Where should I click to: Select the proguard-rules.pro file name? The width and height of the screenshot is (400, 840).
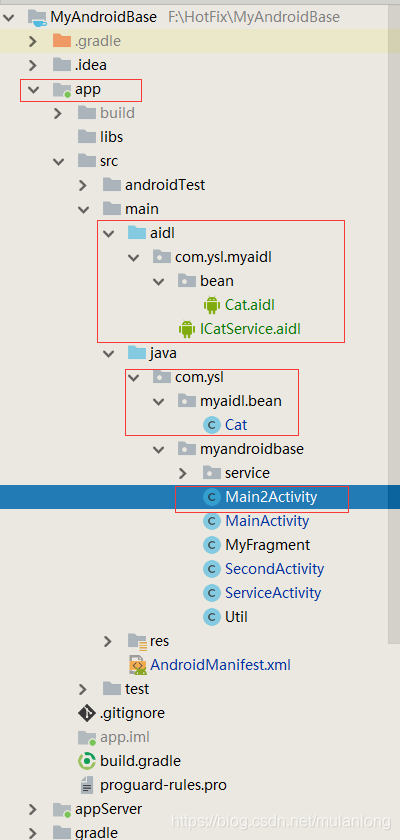pos(163,786)
